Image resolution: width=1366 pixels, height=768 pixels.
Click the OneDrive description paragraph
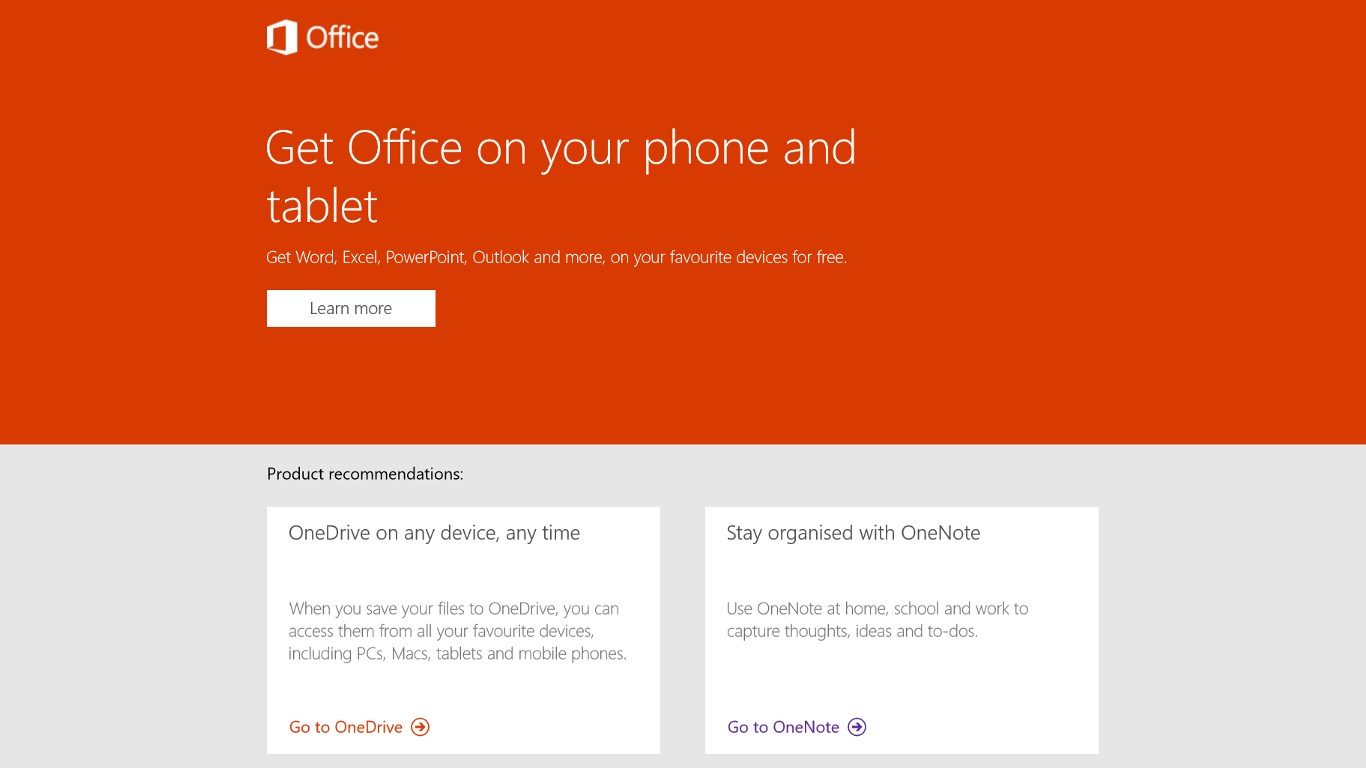click(x=458, y=631)
